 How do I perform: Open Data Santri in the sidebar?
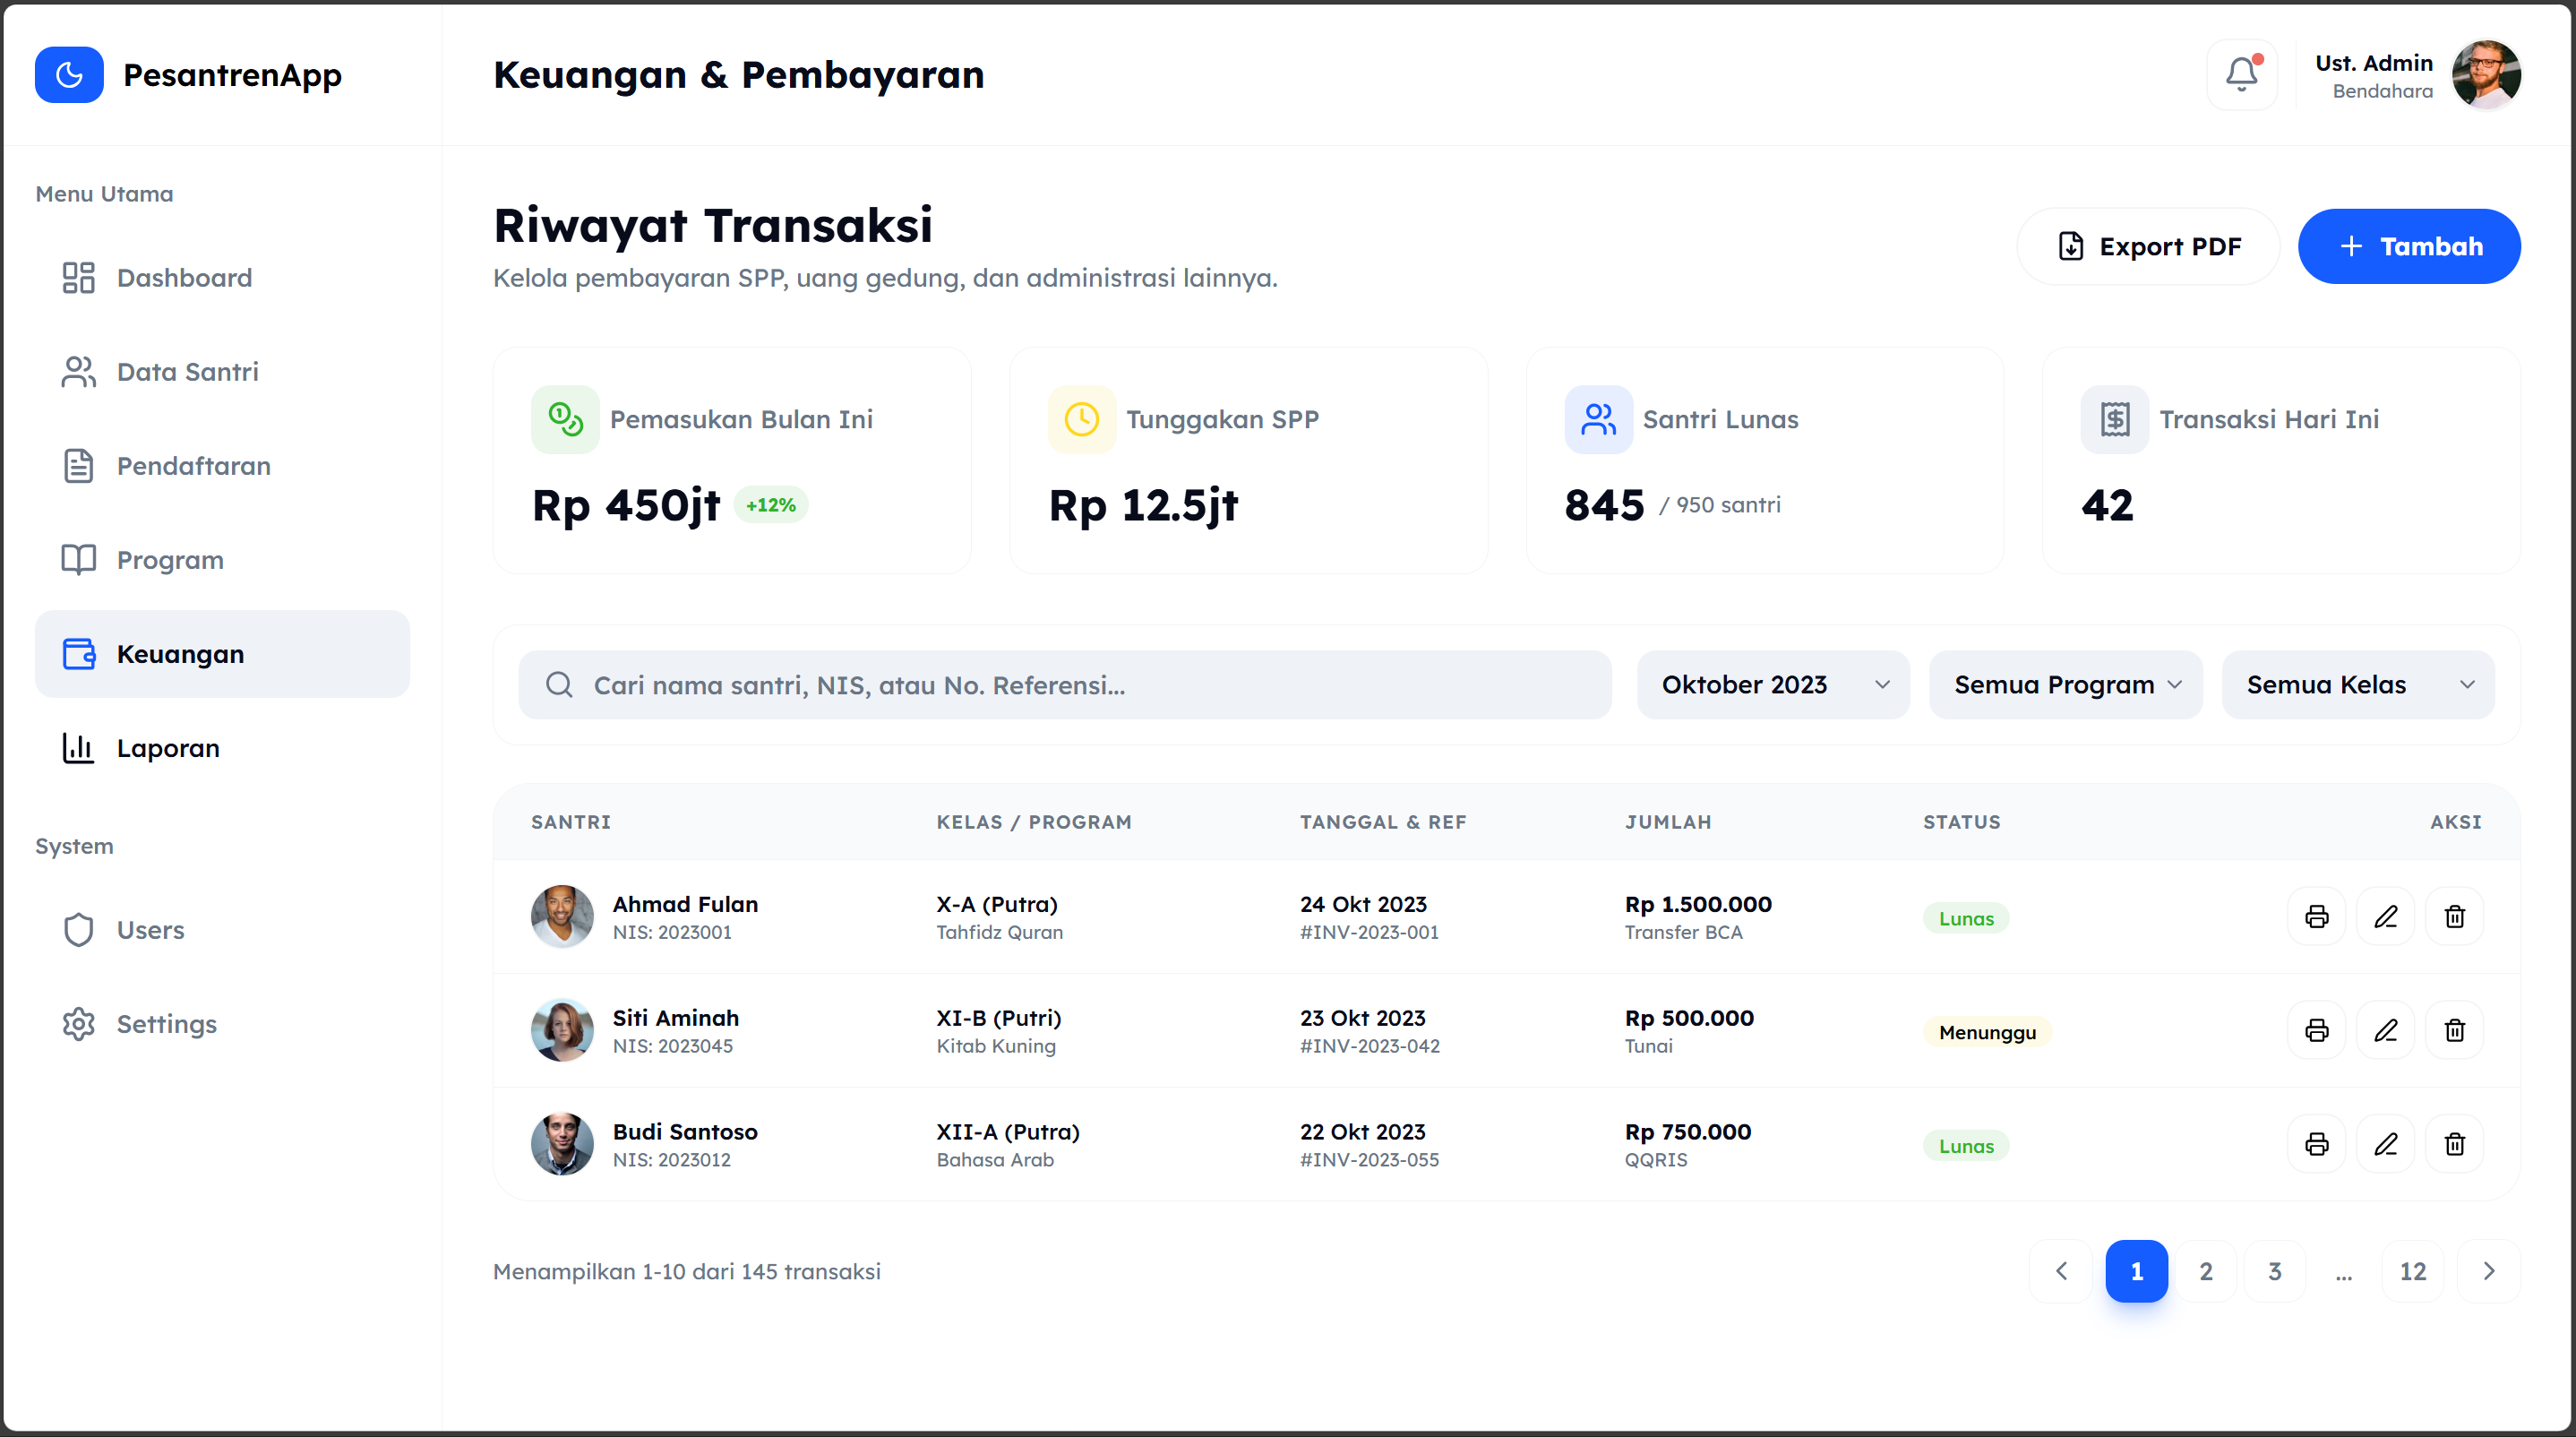pos(187,372)
